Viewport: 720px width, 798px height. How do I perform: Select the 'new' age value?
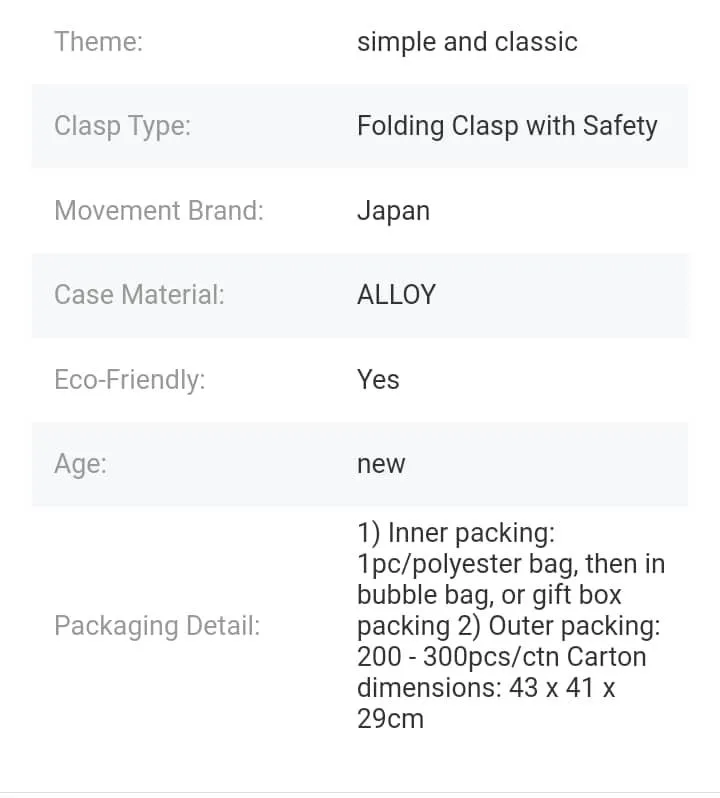(x=381, y=464)
